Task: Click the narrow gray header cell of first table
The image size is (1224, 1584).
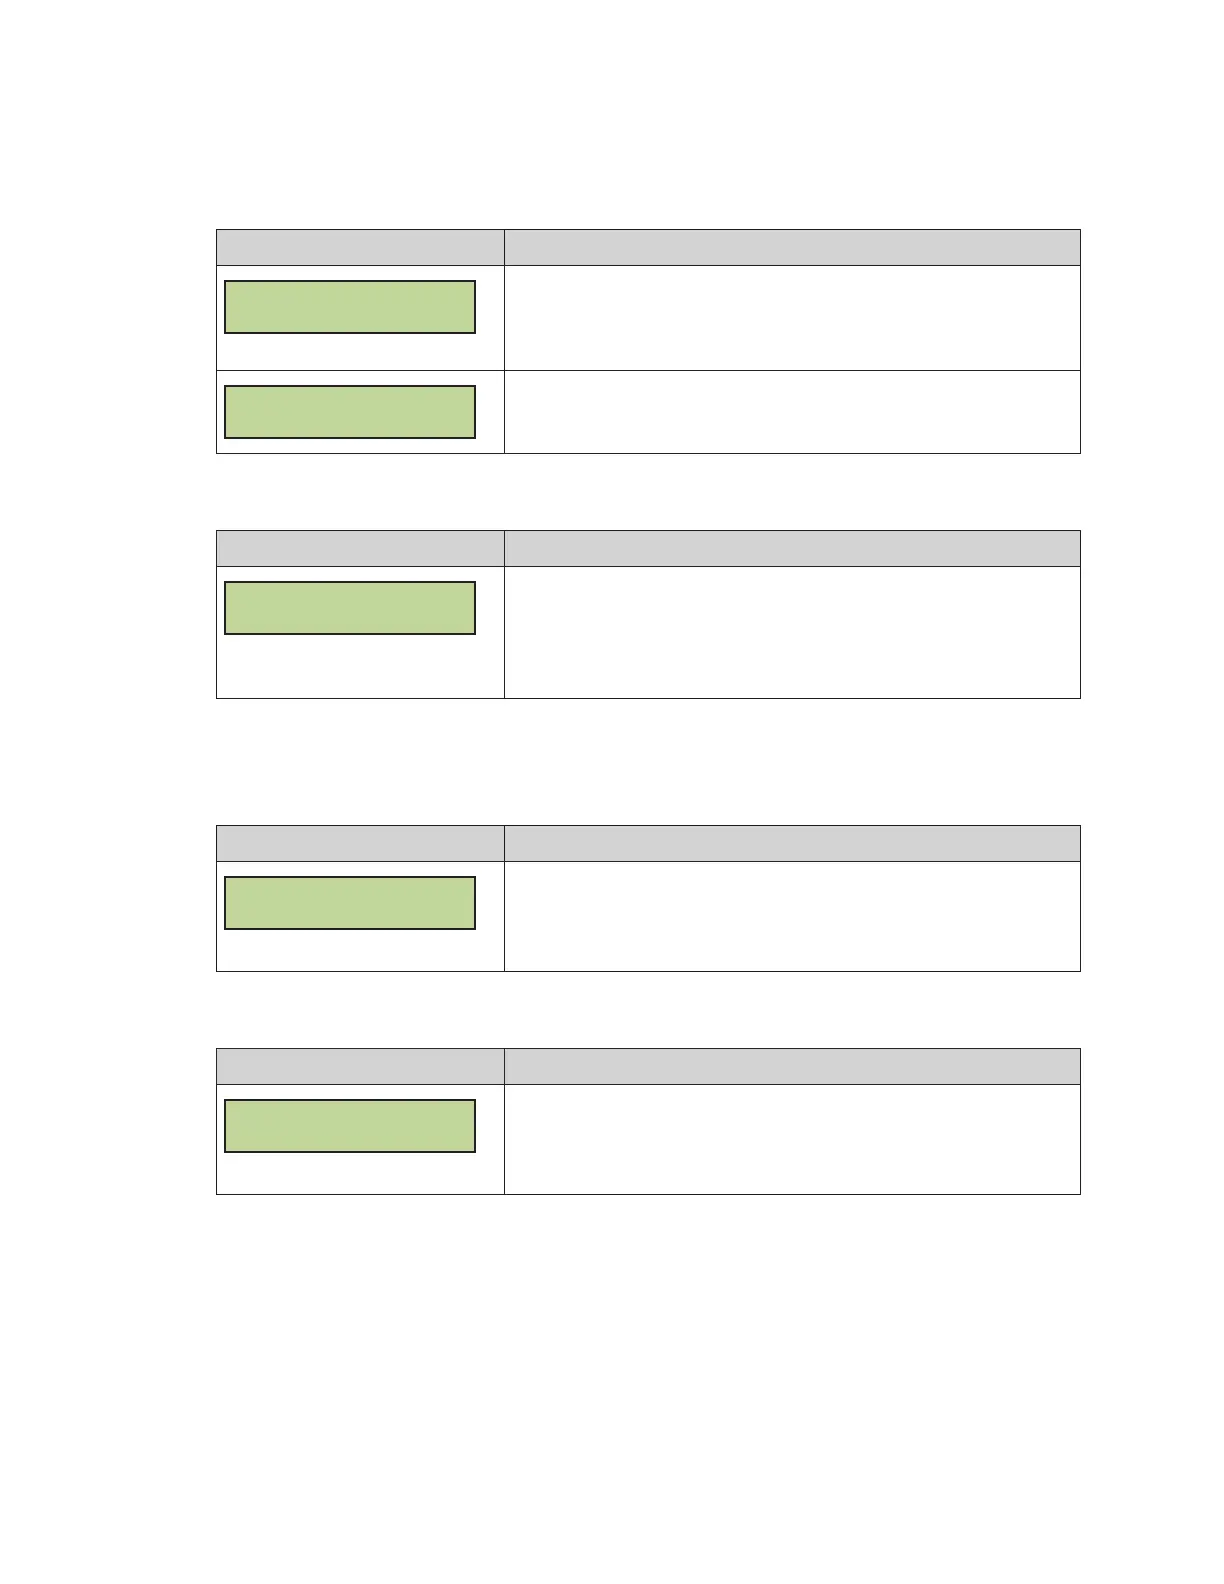Action: point(360,247)
